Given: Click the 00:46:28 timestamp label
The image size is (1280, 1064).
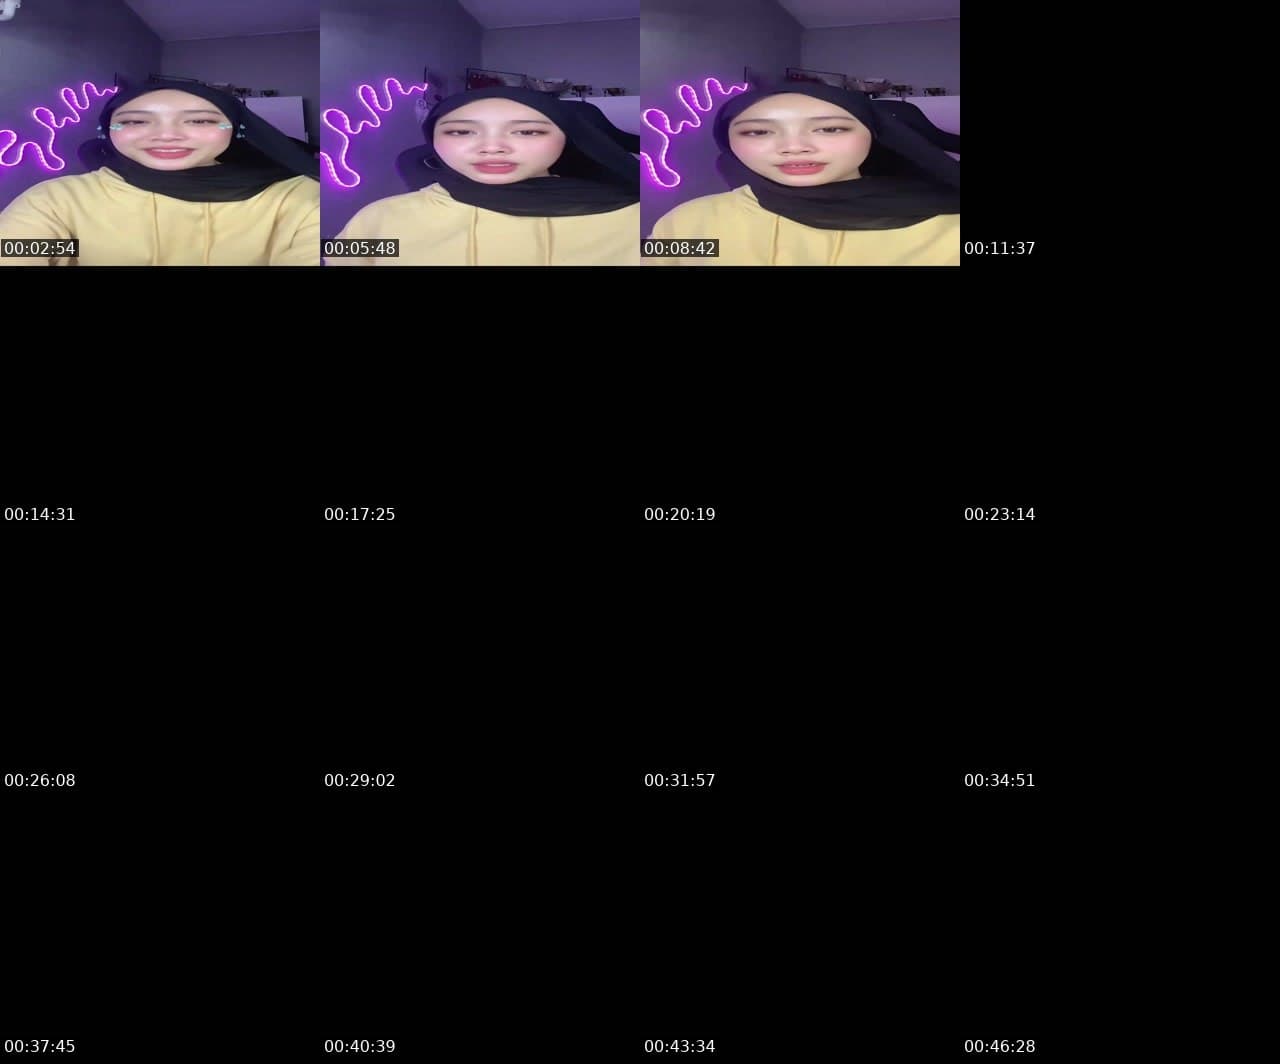Looking at the screenshot, I should 1000,1046.
